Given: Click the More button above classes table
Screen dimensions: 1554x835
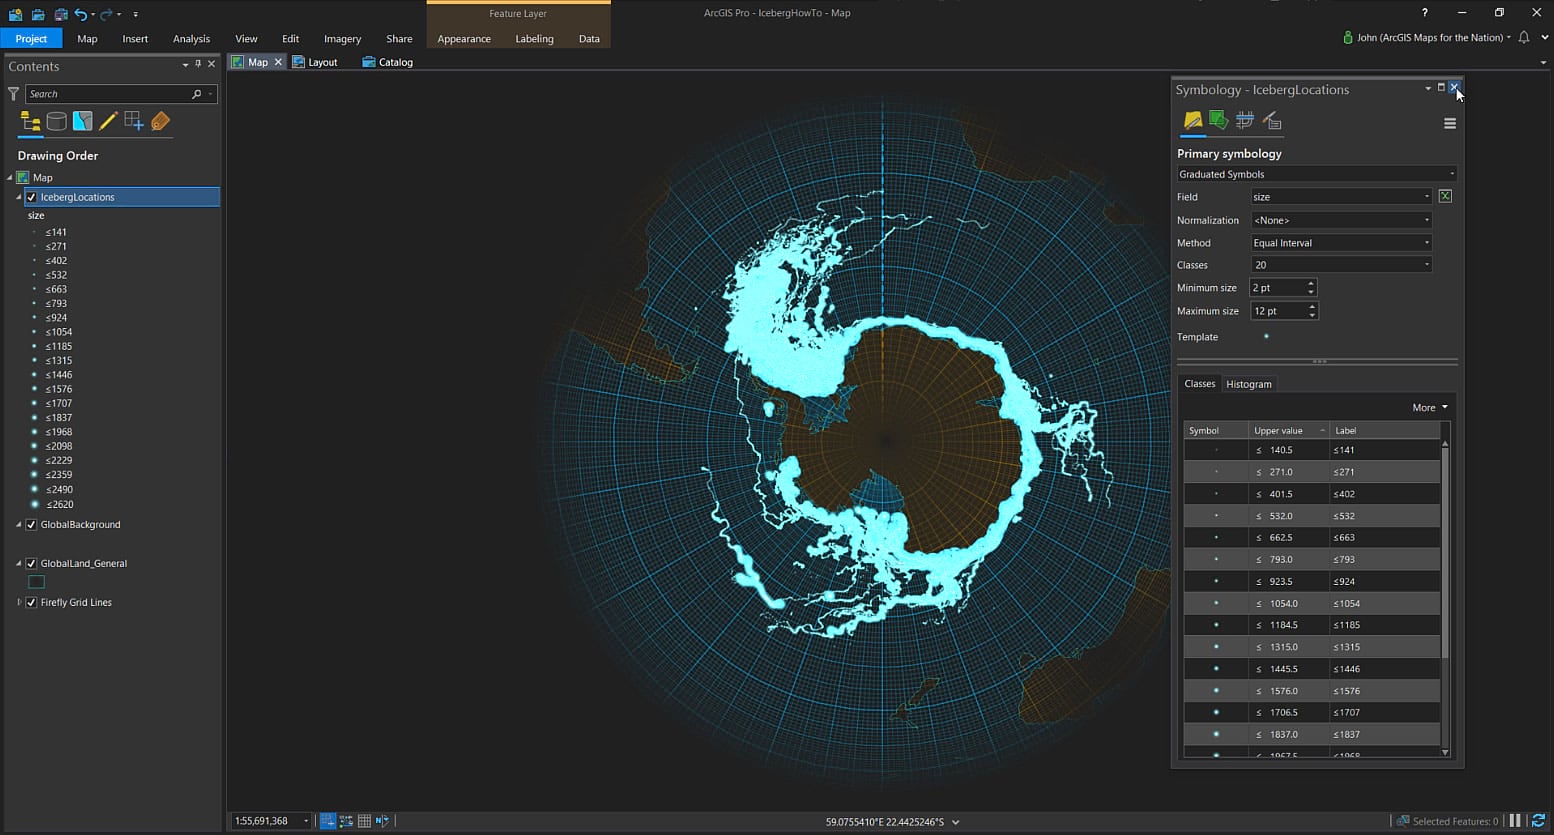Looking at the screenshot, I should tap(1429, 408).
